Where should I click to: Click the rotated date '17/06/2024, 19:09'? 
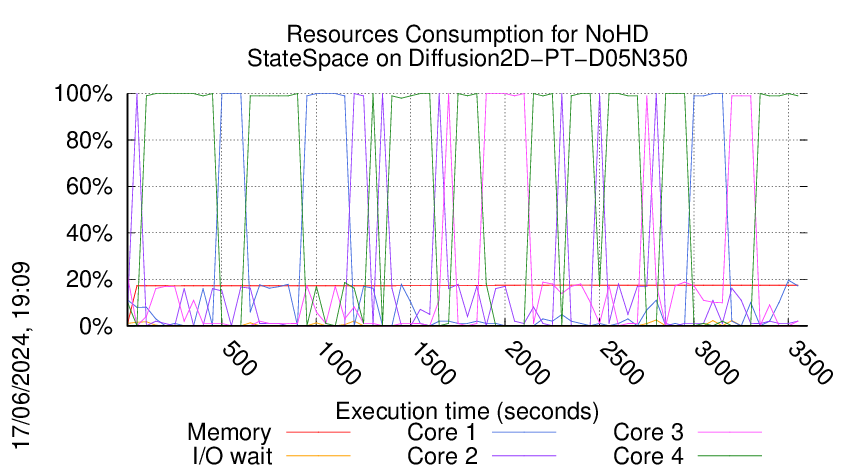pos(22,356)
